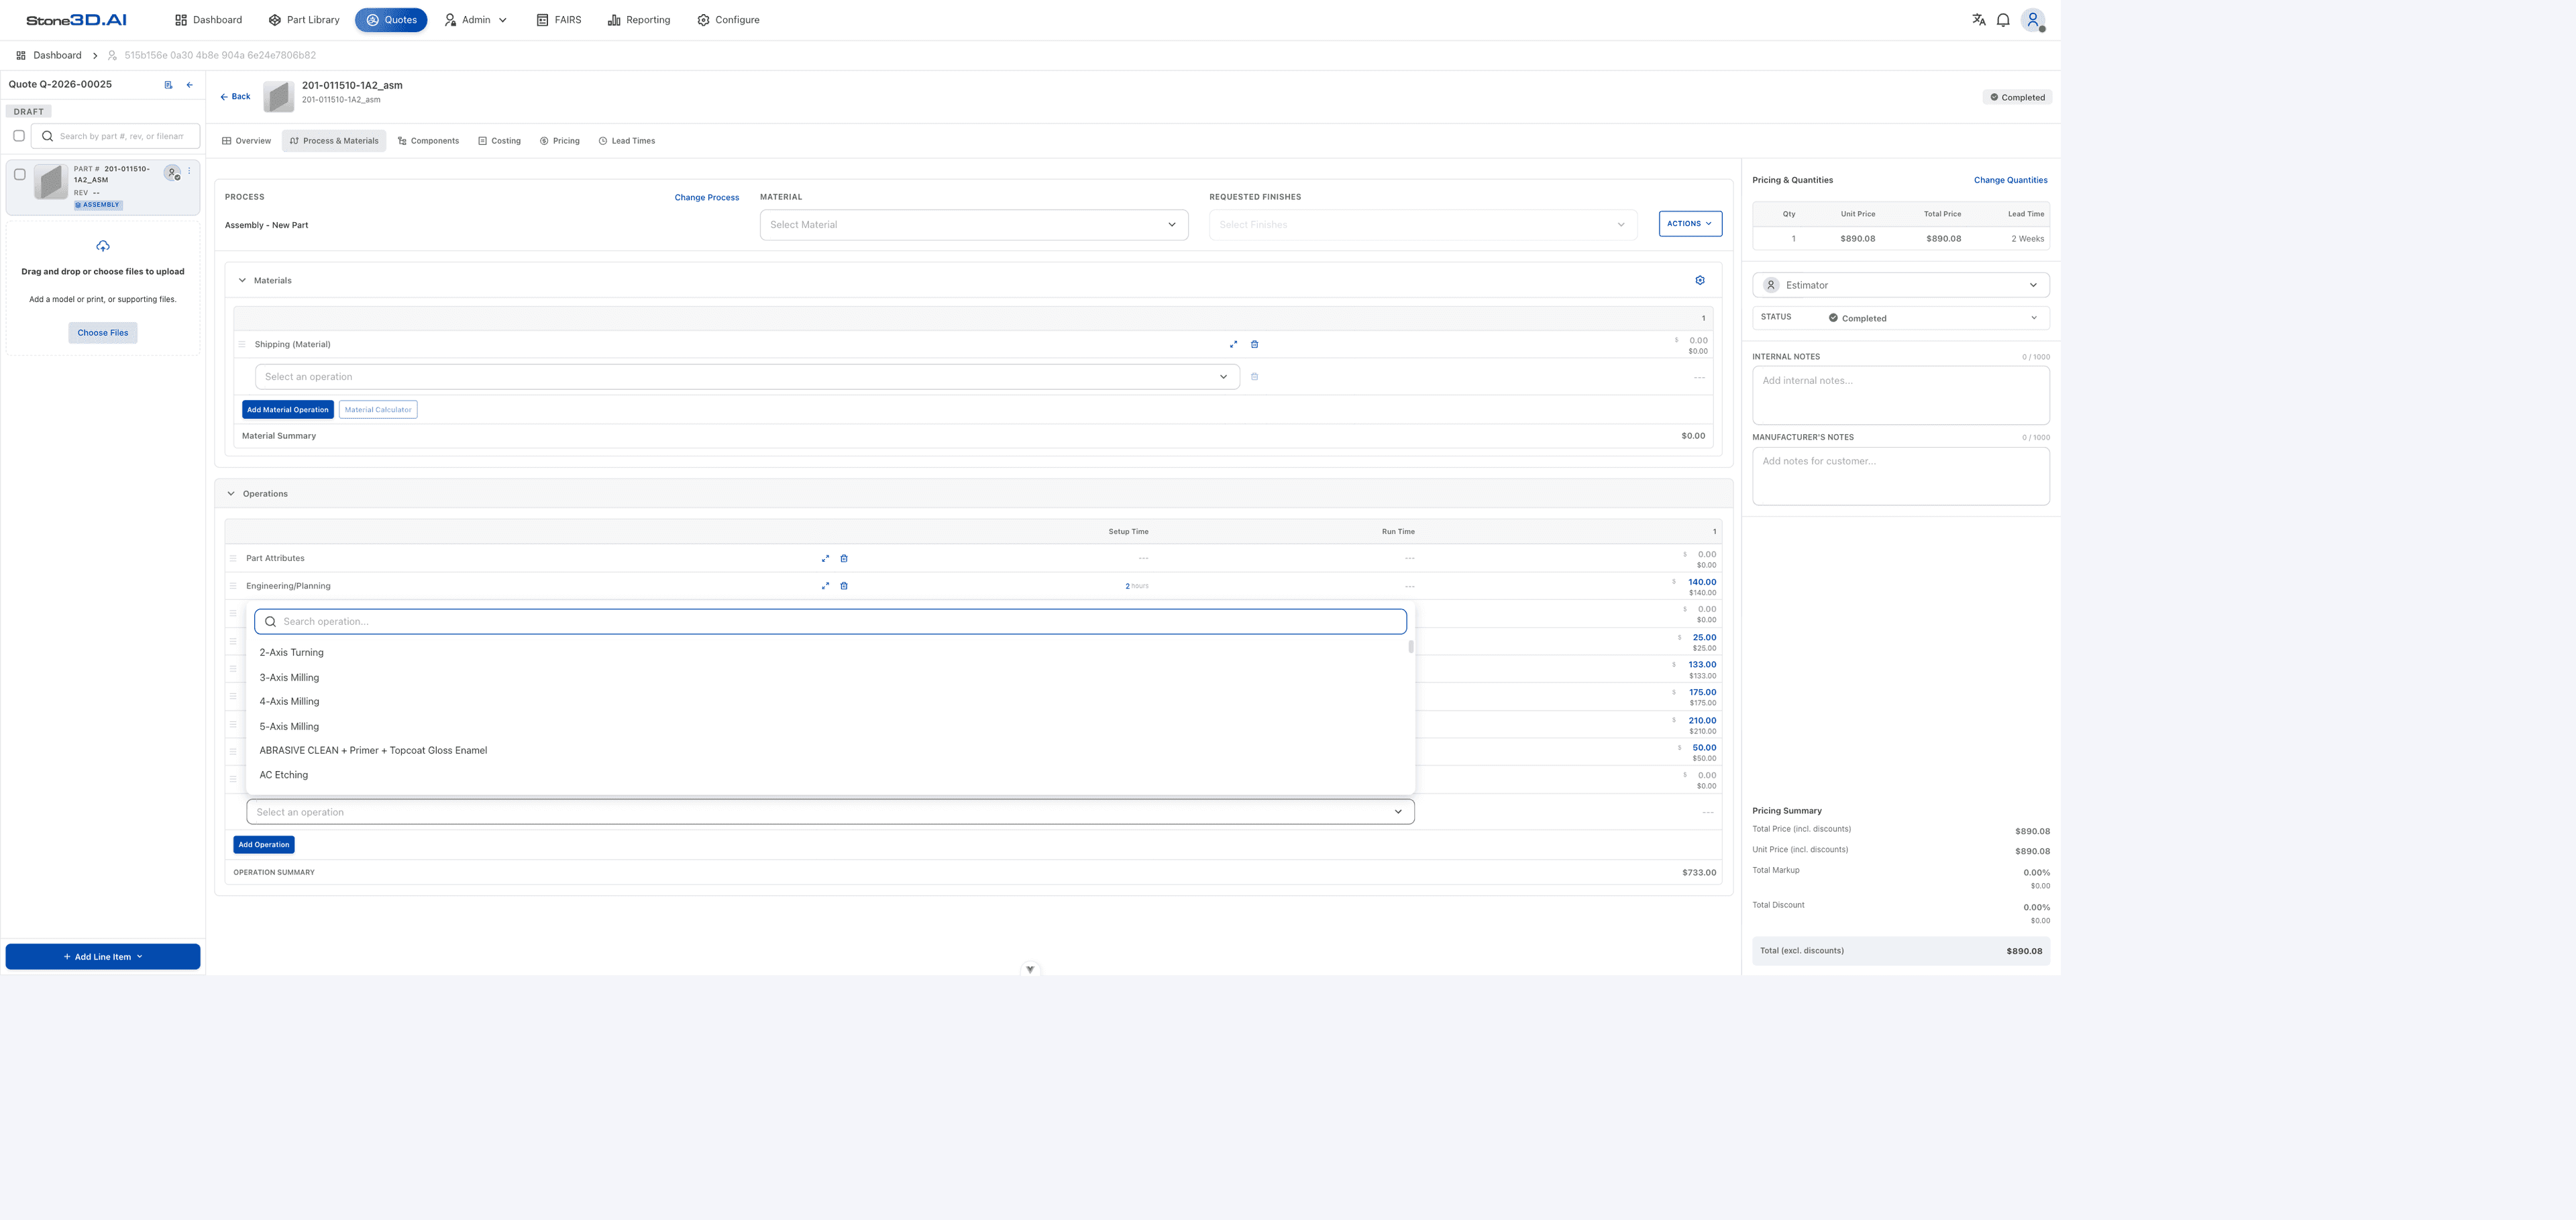
Task: Expand the Engineering/Planning operation details
Action: [x=825, y=586]
